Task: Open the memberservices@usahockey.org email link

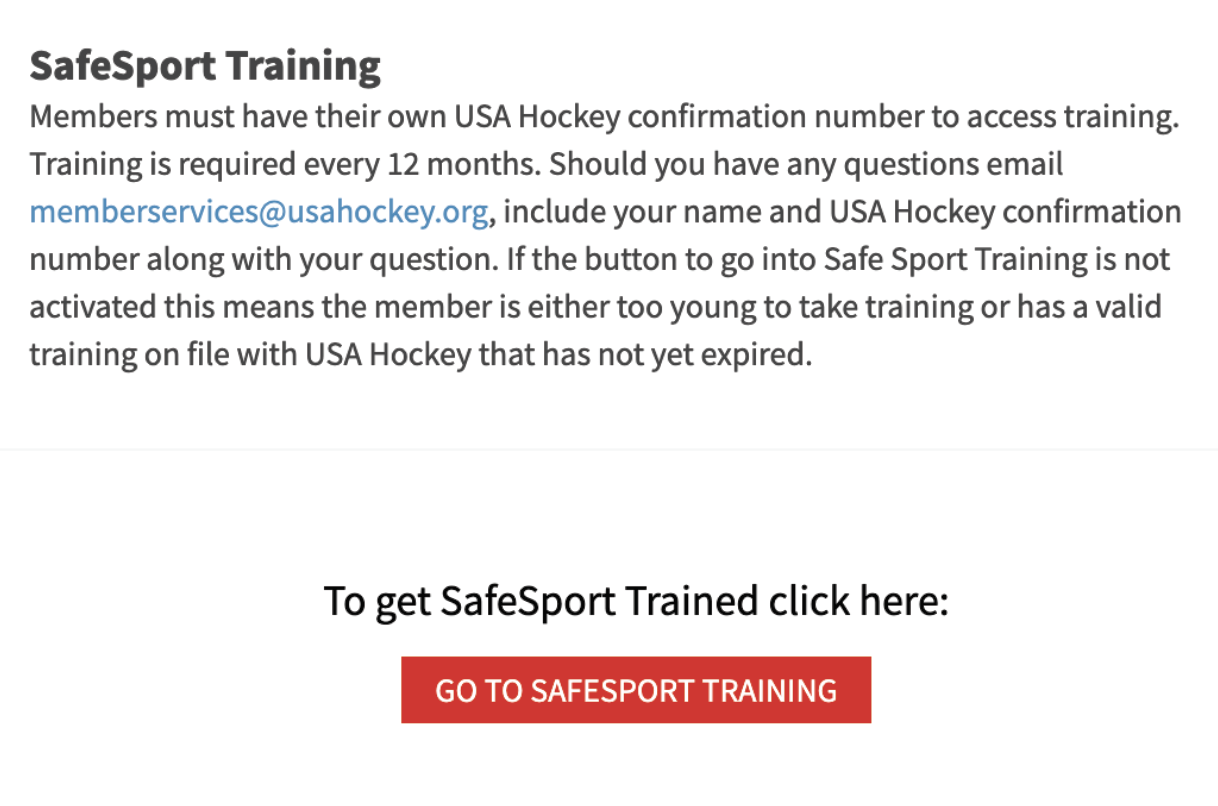Action: click(x=259, y=212)
